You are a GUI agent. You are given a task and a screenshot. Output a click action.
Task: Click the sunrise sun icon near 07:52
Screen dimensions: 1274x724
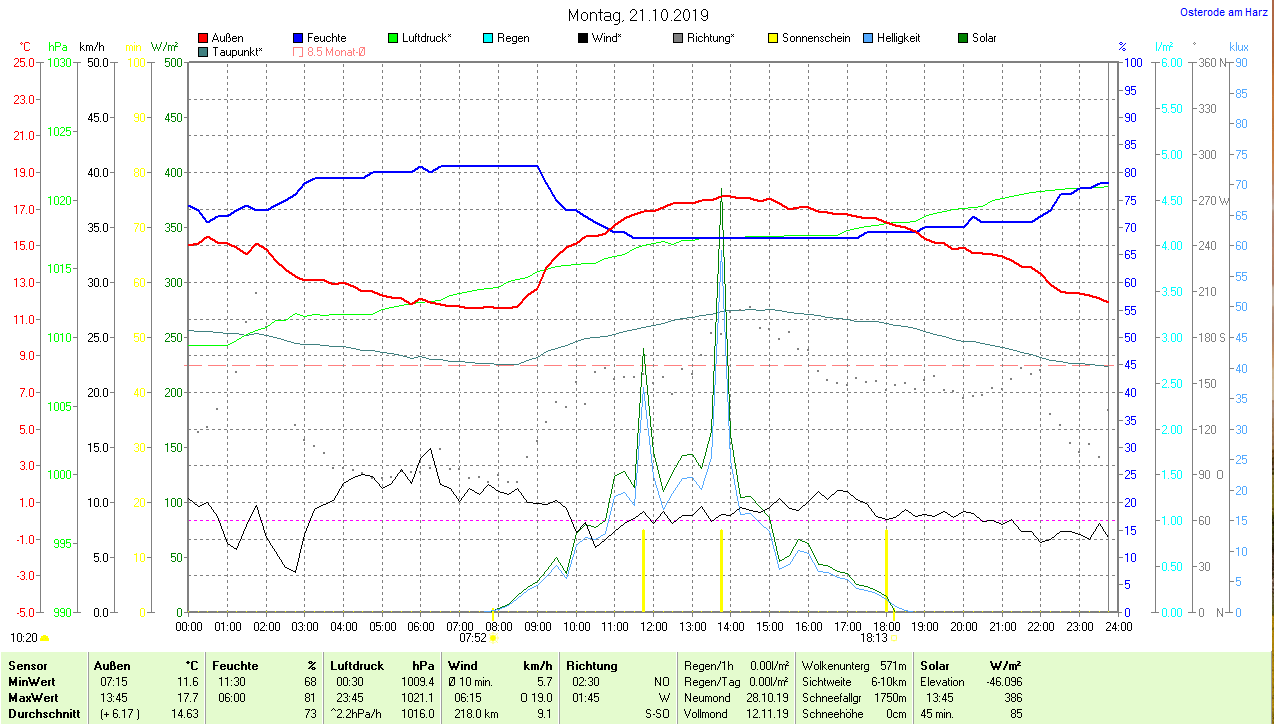pos(493,637)
